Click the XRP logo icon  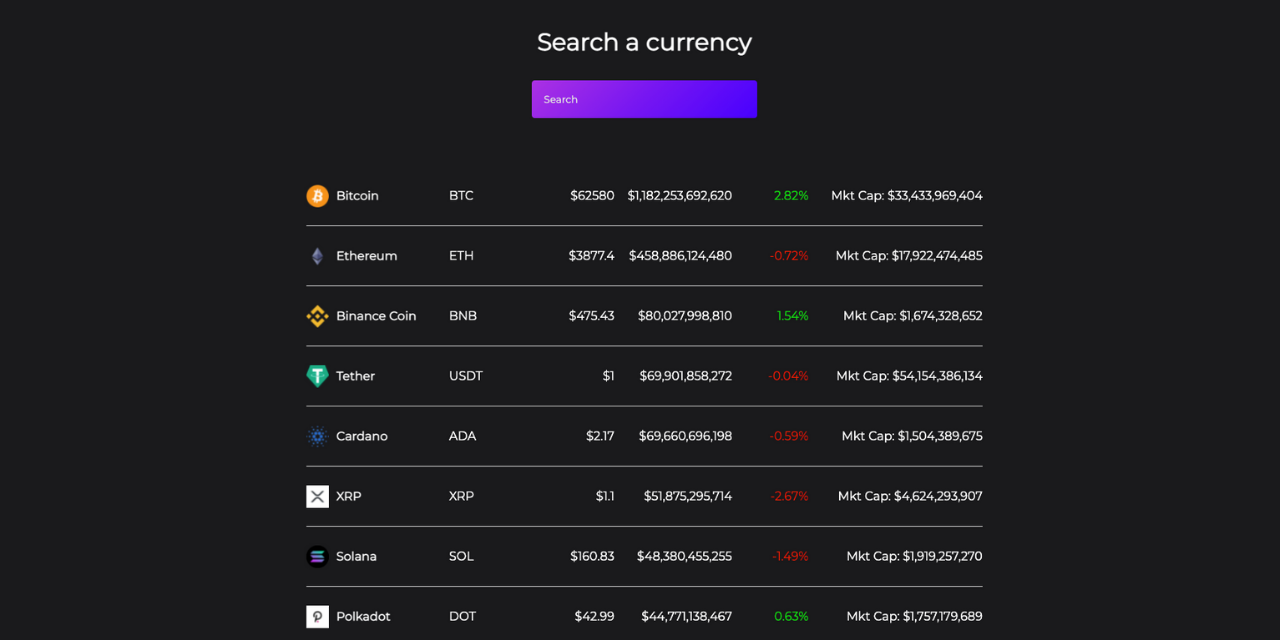click(317, 496)
